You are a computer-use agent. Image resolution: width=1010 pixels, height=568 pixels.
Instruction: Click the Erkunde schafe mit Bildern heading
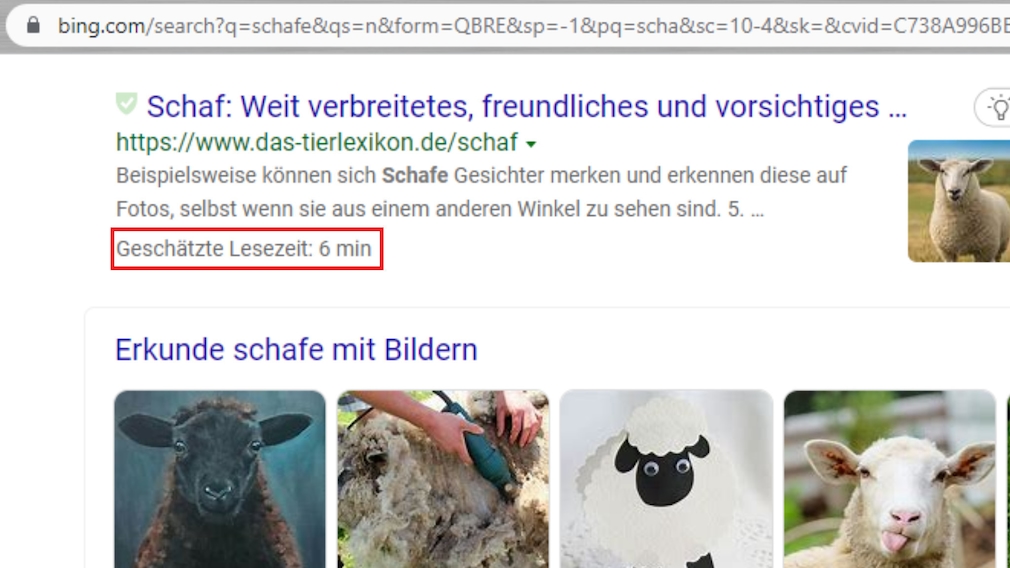296,350
